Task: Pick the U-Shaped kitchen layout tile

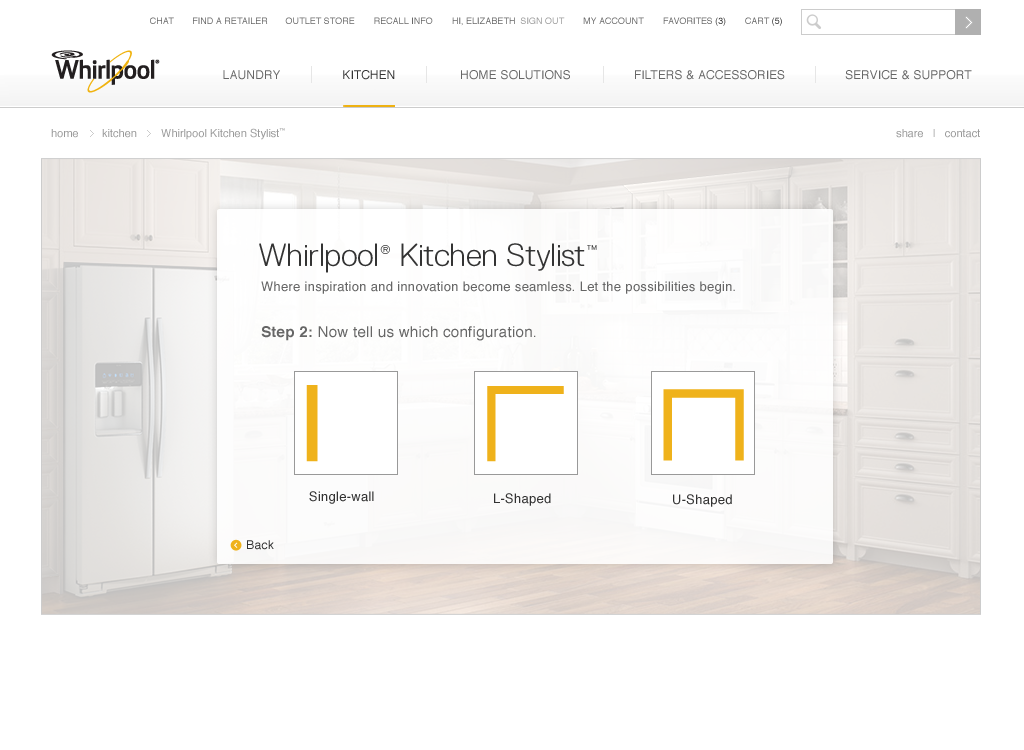Action: [703, 423]
